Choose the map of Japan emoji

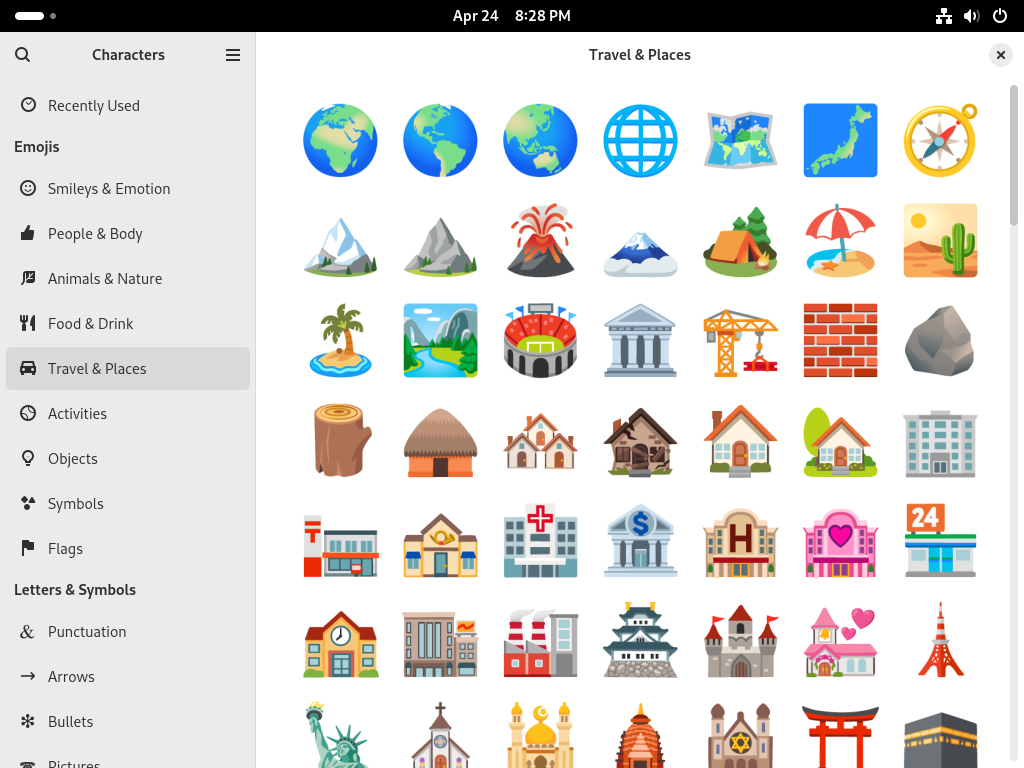coord(840,140)
